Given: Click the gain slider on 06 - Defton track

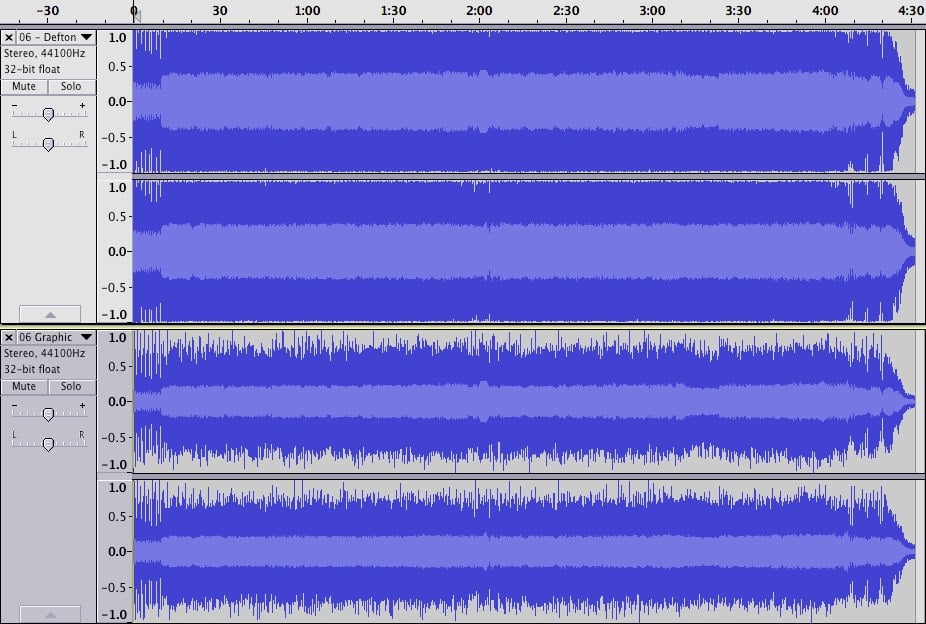Looking at the screenshot, I should click(x=48, y=114).
